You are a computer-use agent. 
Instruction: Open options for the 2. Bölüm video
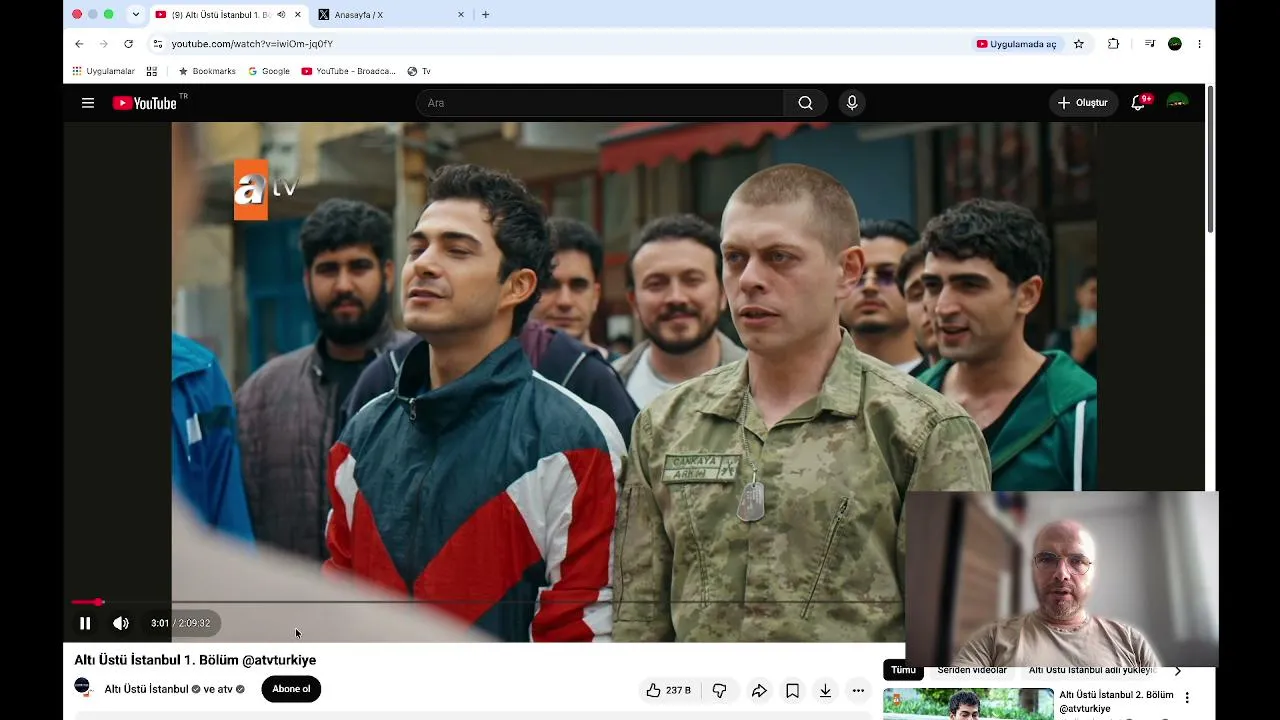point(1187,698)
